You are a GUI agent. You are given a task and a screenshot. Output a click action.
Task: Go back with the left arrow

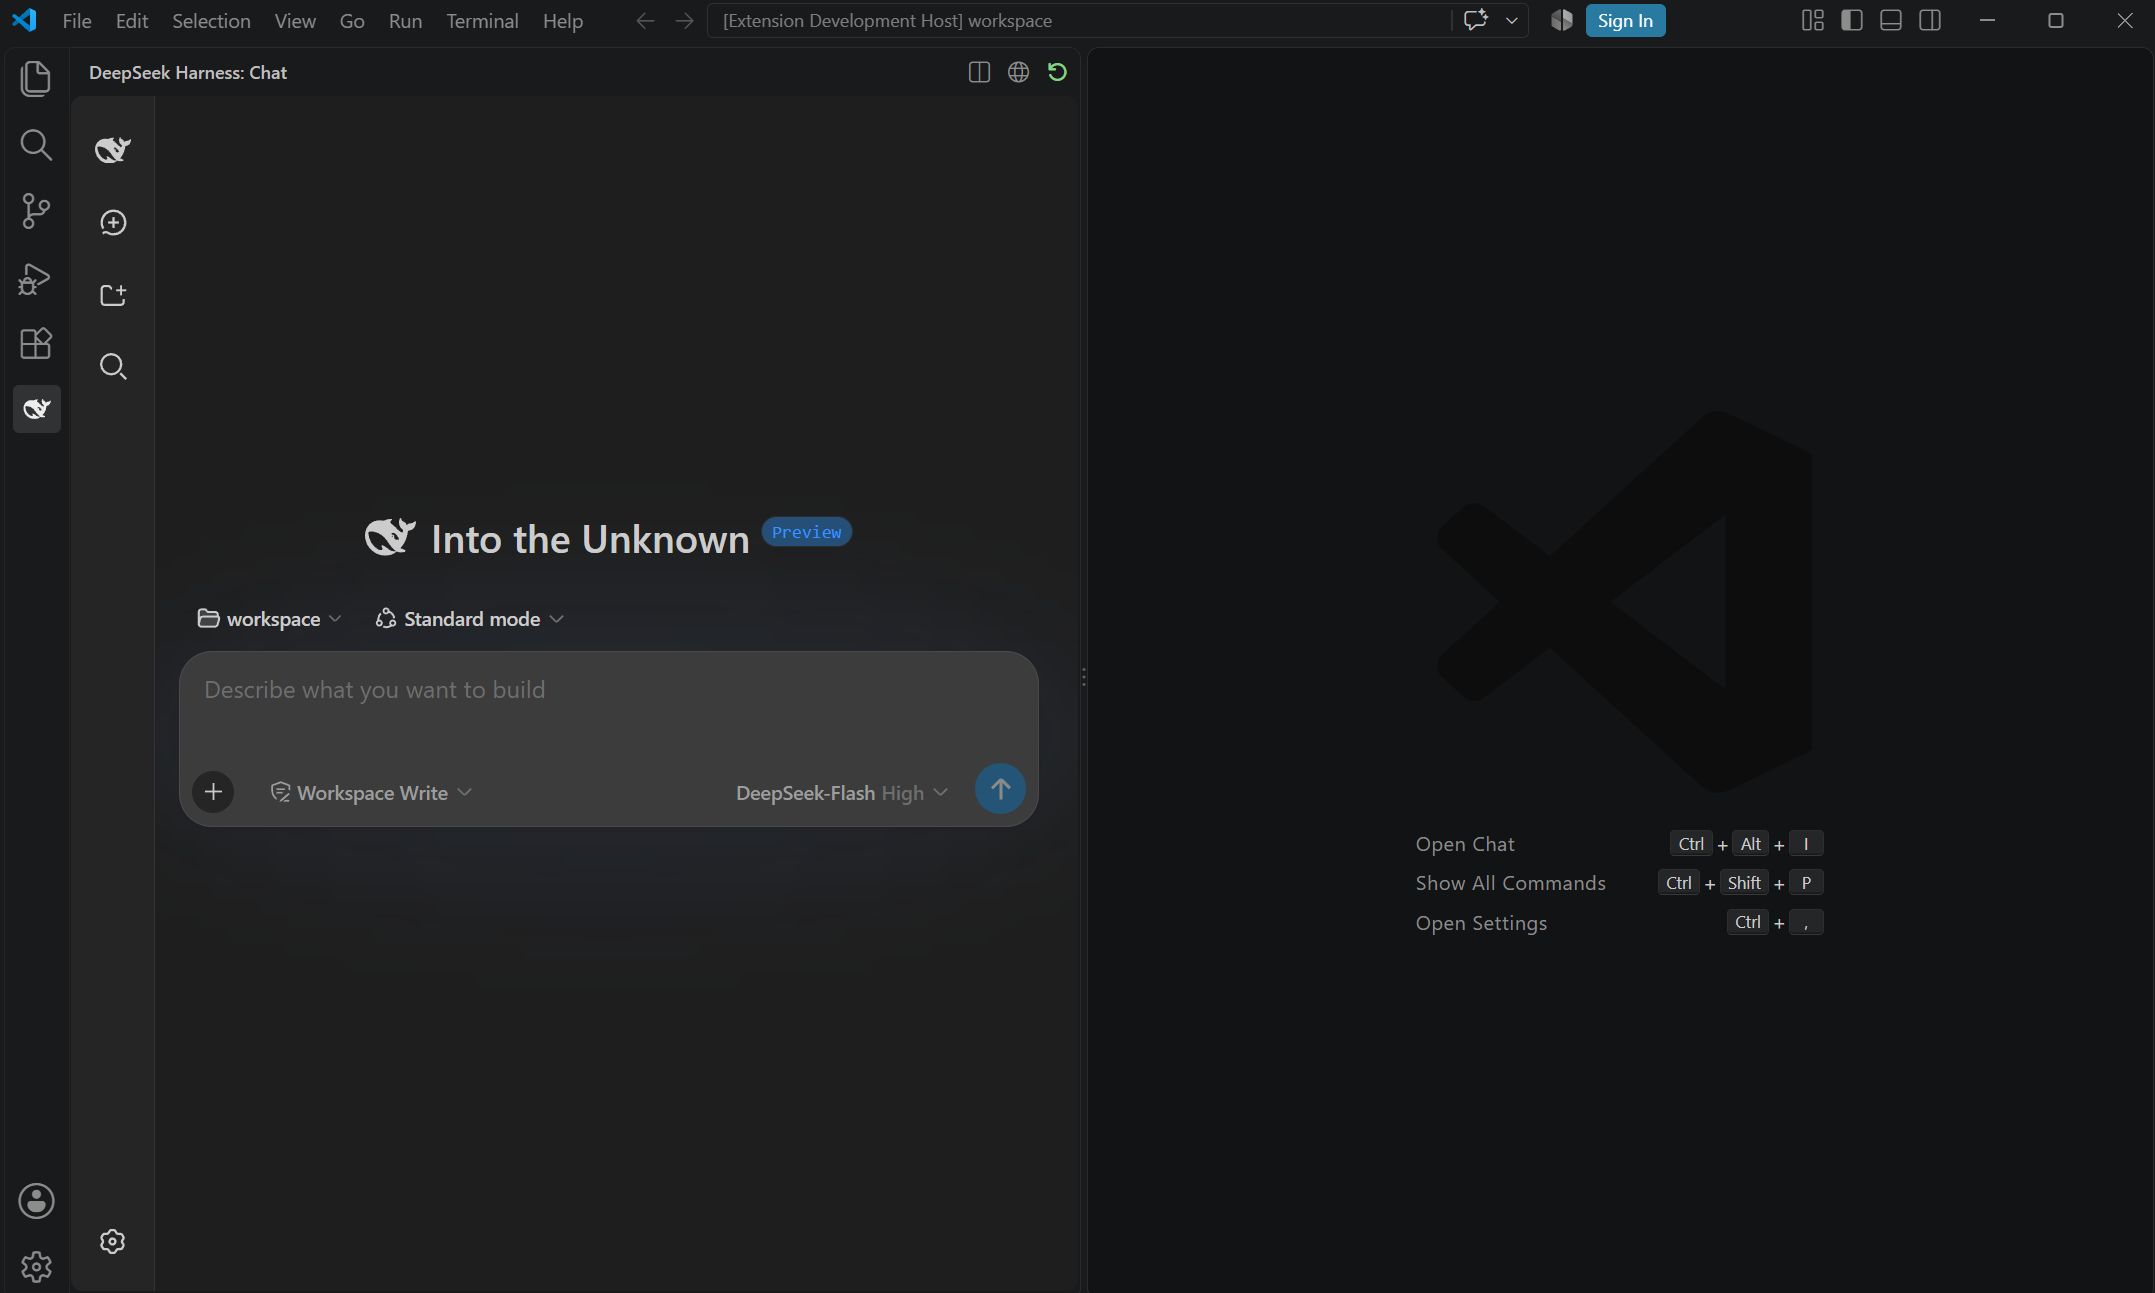(645, 21)
